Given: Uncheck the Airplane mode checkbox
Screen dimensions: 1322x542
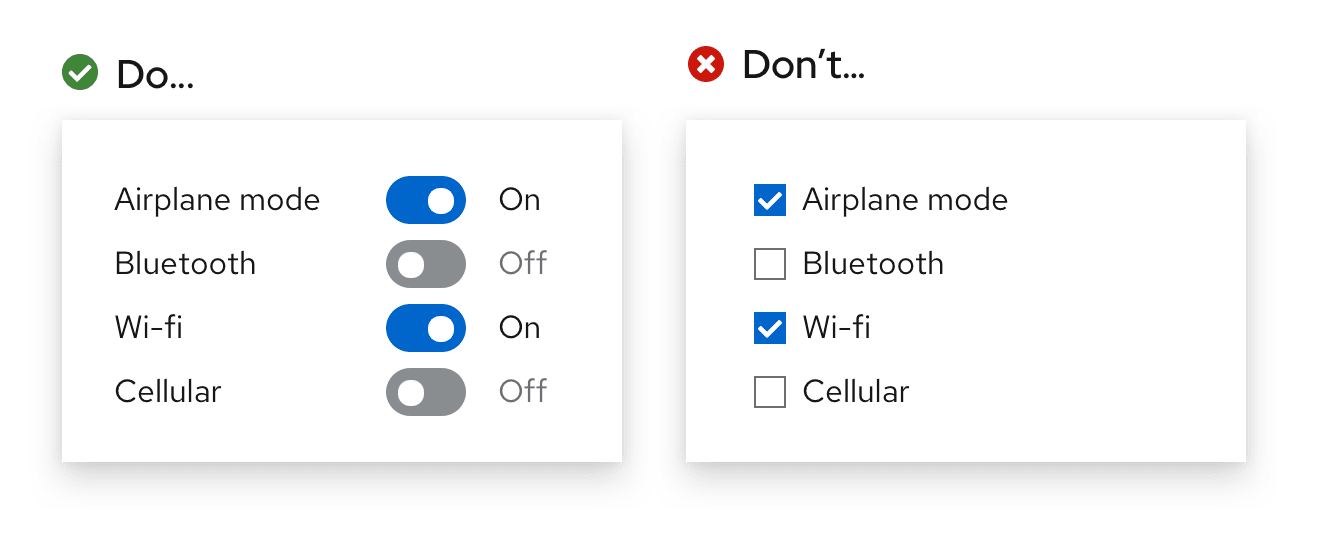Looking at the screenshot, I should pyautogui.click(x=769, y=200).
